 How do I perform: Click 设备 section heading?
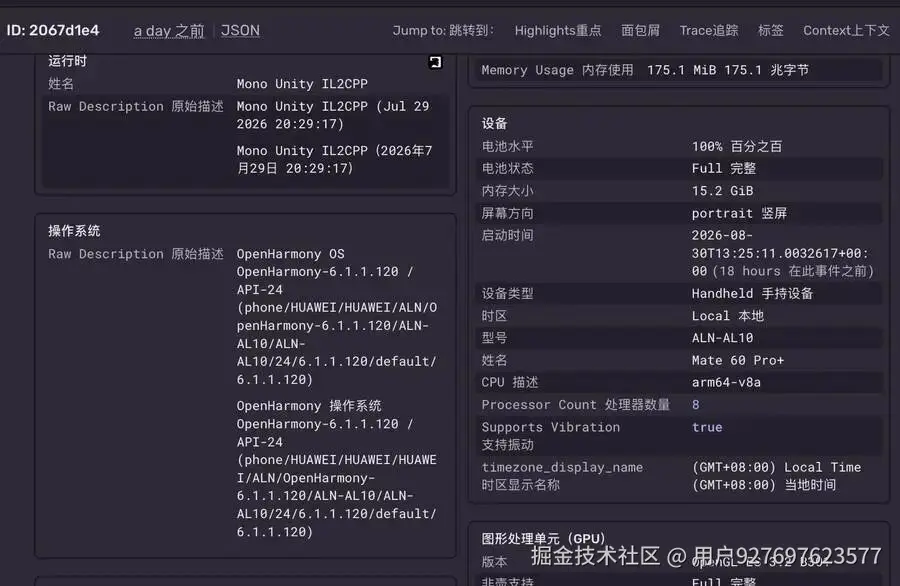(494, 123)
